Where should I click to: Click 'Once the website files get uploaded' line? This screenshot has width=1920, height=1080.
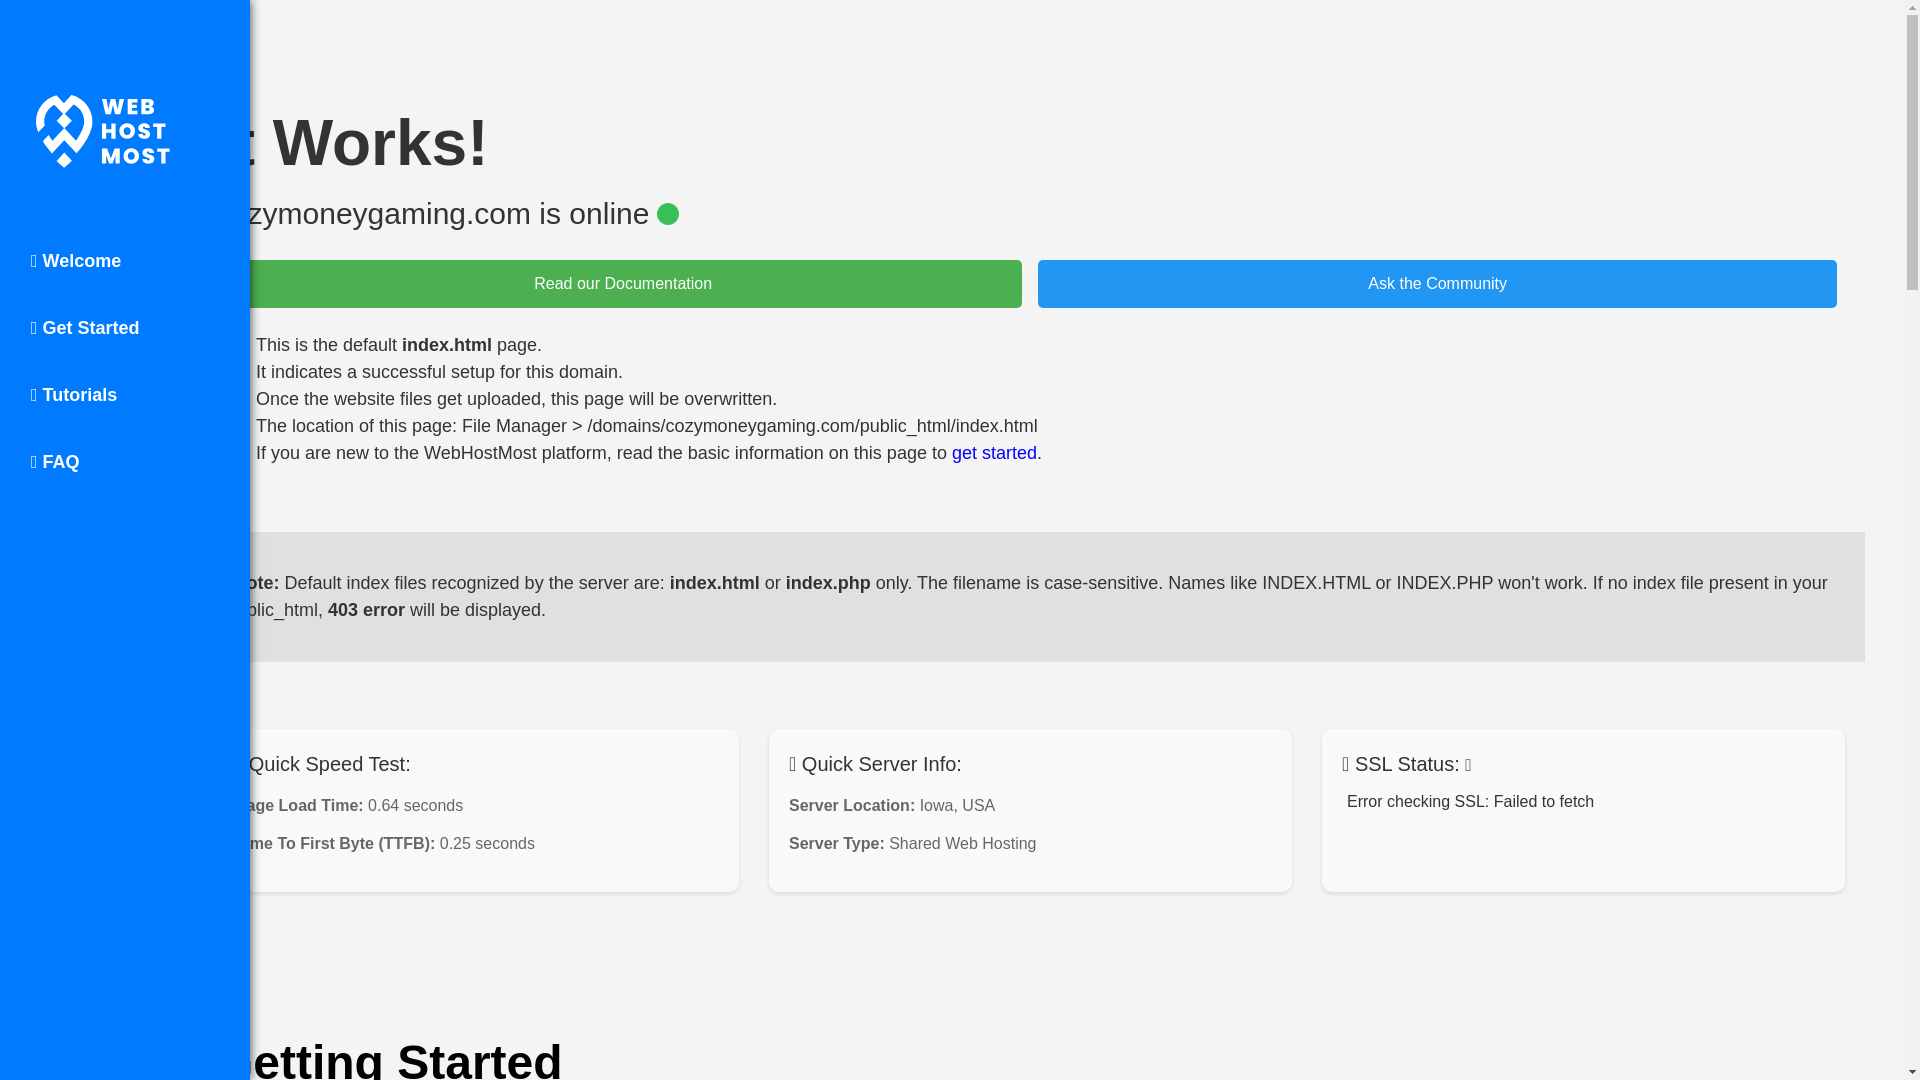[x=516, y=399]
